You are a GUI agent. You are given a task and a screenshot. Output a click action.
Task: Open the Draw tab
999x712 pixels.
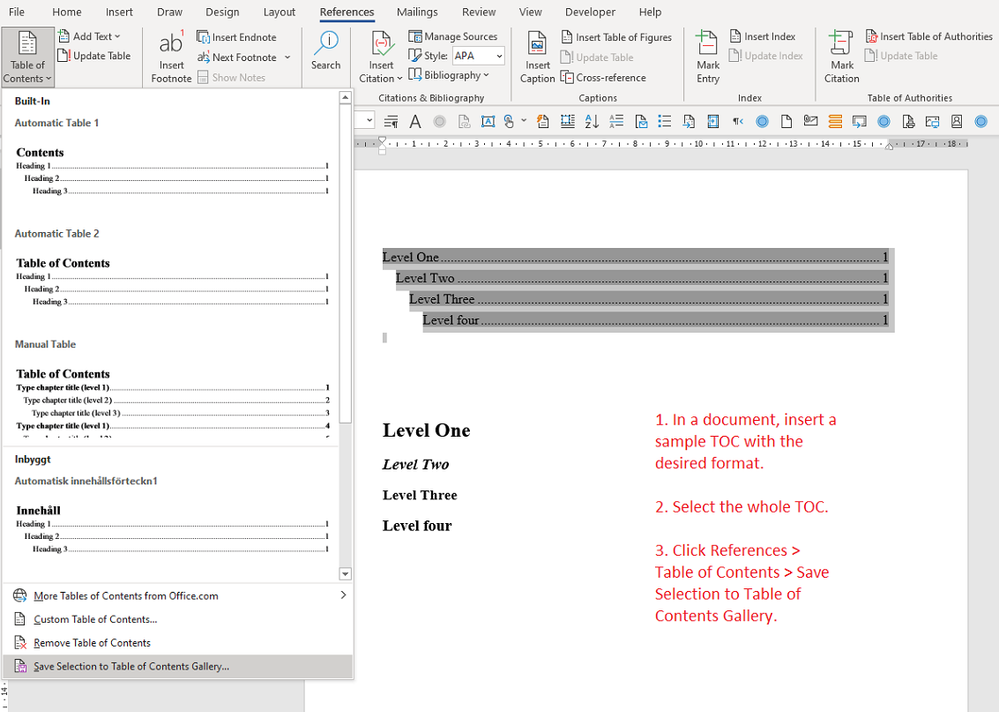[x=169, y=12]
